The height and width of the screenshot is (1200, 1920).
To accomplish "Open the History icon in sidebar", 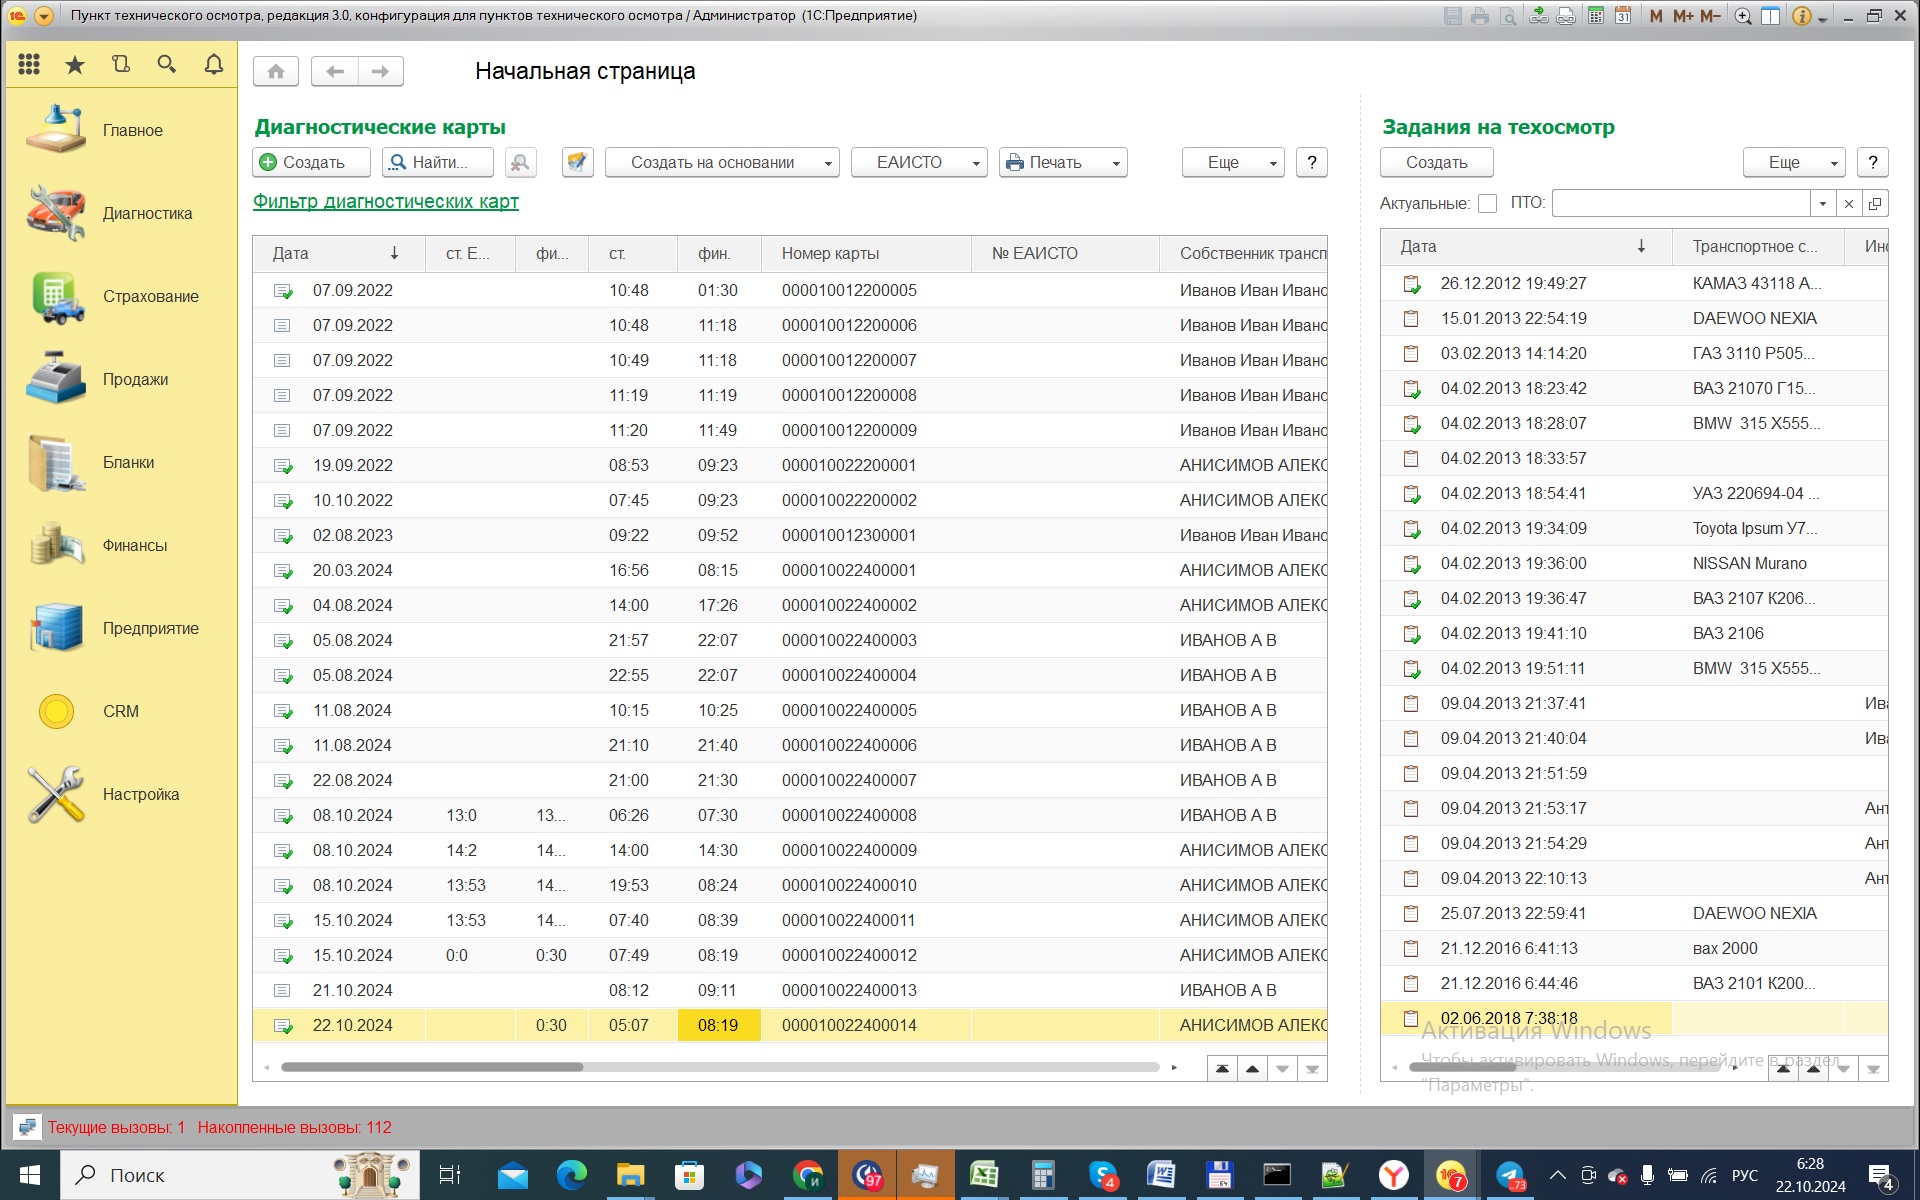I will click(x=121, y=64).
